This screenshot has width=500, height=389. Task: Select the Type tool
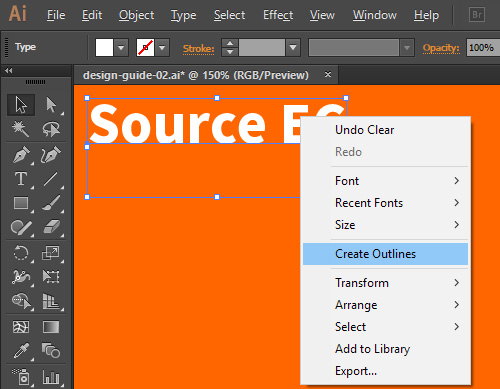pyautogui.click(x=21, y=179)
